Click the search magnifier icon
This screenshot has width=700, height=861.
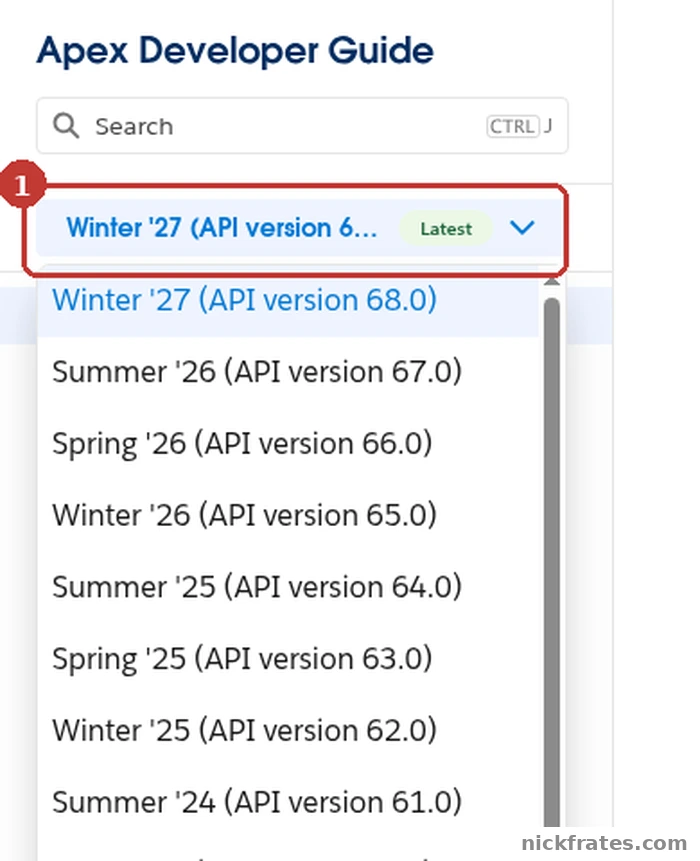(x=66, y=126)
